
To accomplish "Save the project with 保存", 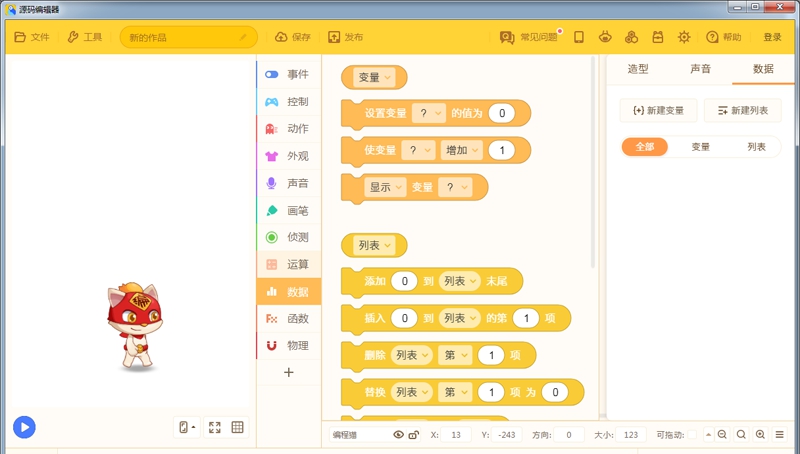I will coord(293,37).
